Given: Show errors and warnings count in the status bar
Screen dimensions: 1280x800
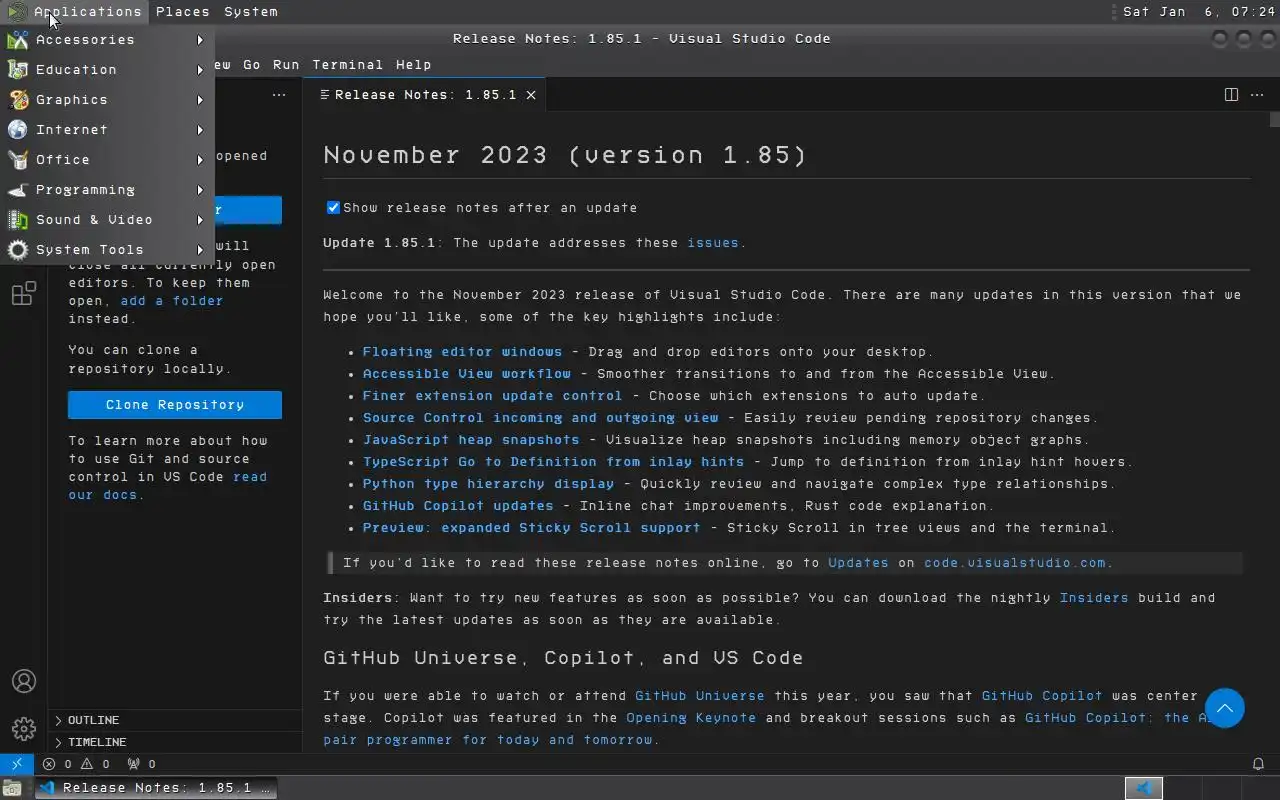Looking at the screenshot, I should (76, 764).
